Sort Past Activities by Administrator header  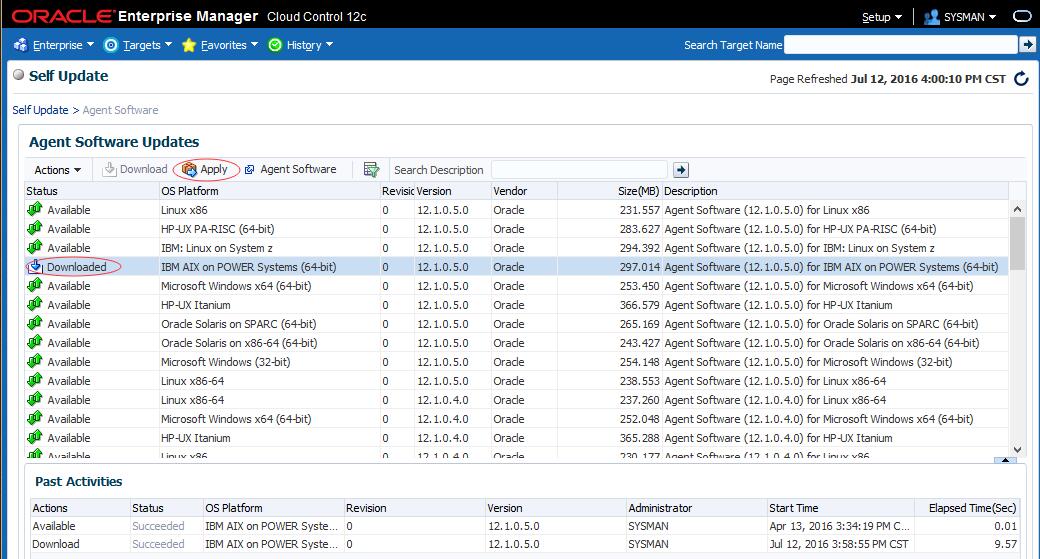696,508
